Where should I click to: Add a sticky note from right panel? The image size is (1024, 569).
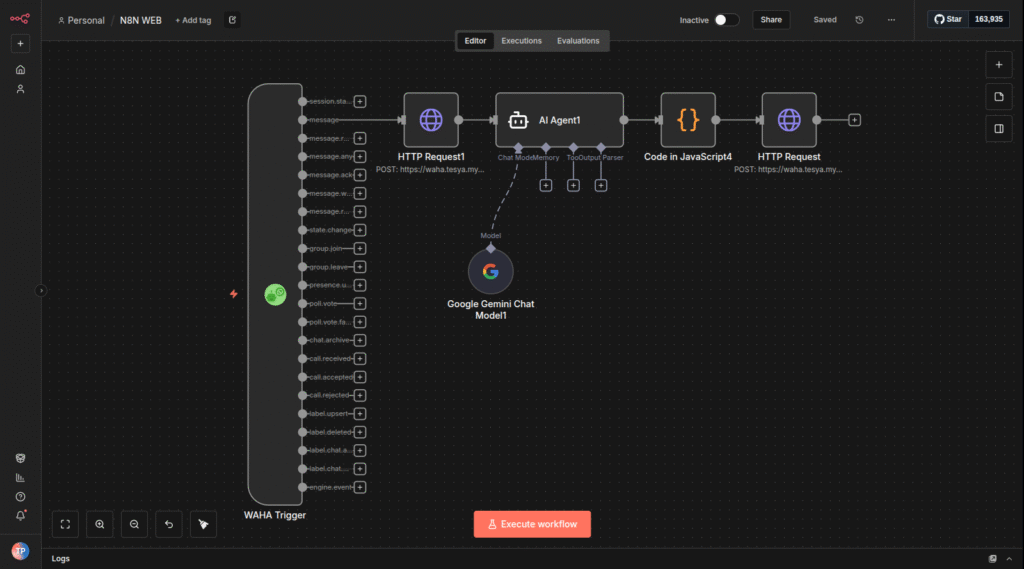click(x=998, y=97)
